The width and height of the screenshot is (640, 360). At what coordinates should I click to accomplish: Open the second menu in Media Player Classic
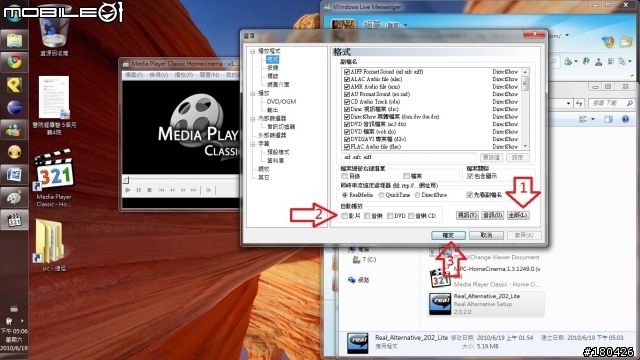point(158,75)
